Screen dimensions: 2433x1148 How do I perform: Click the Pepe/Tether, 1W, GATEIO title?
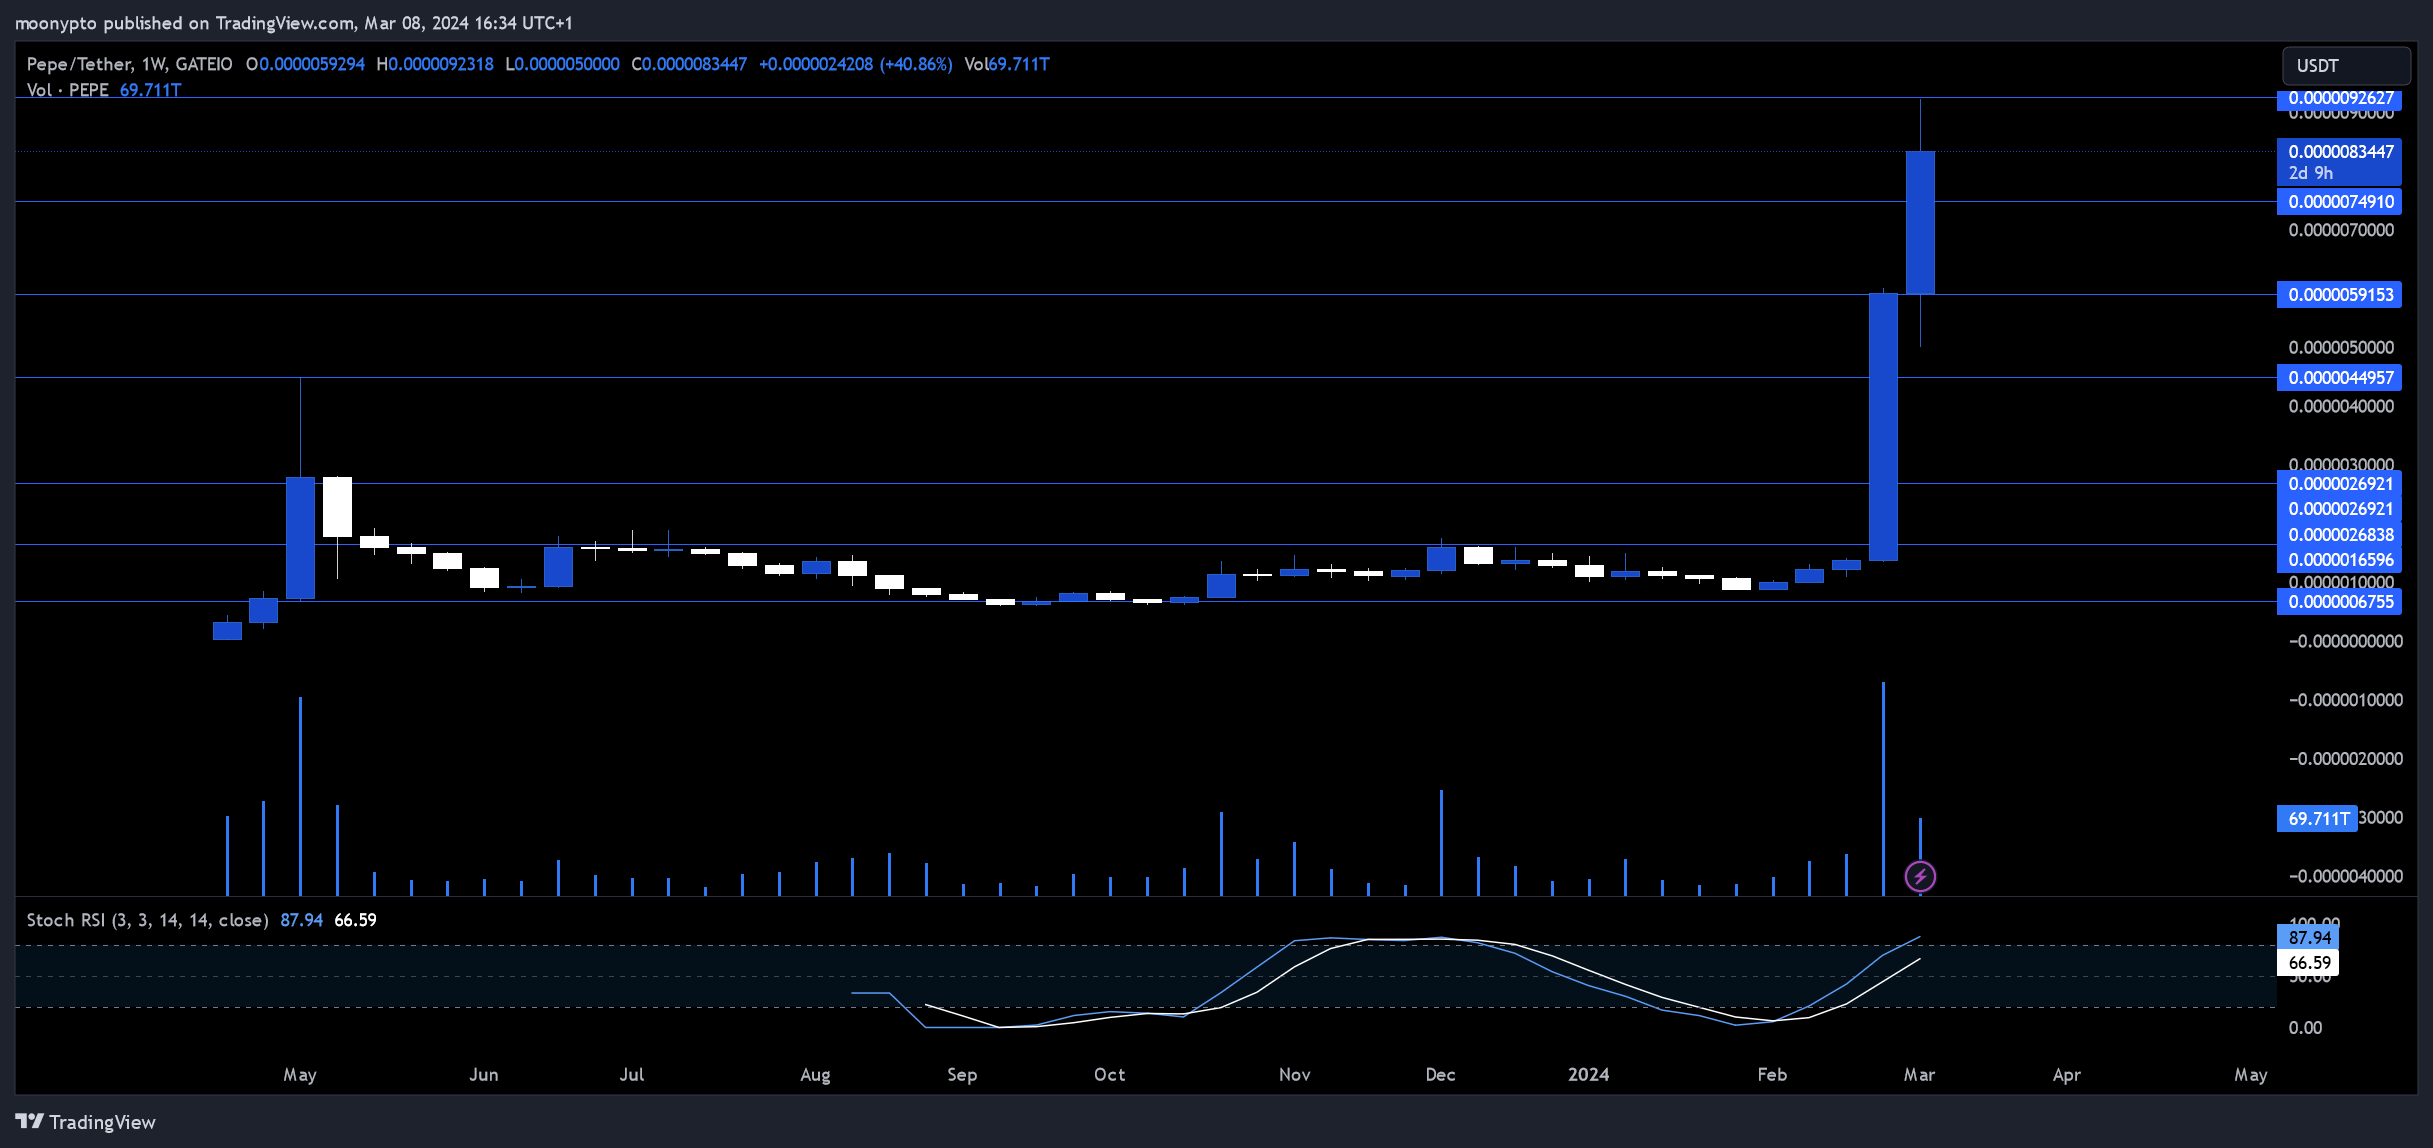point(129,64)
